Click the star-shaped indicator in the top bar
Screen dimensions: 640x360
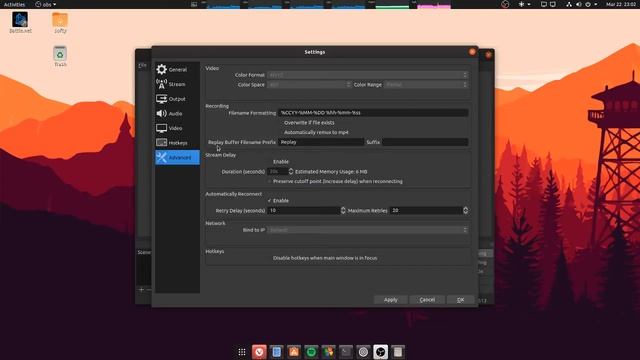[521, 4]
